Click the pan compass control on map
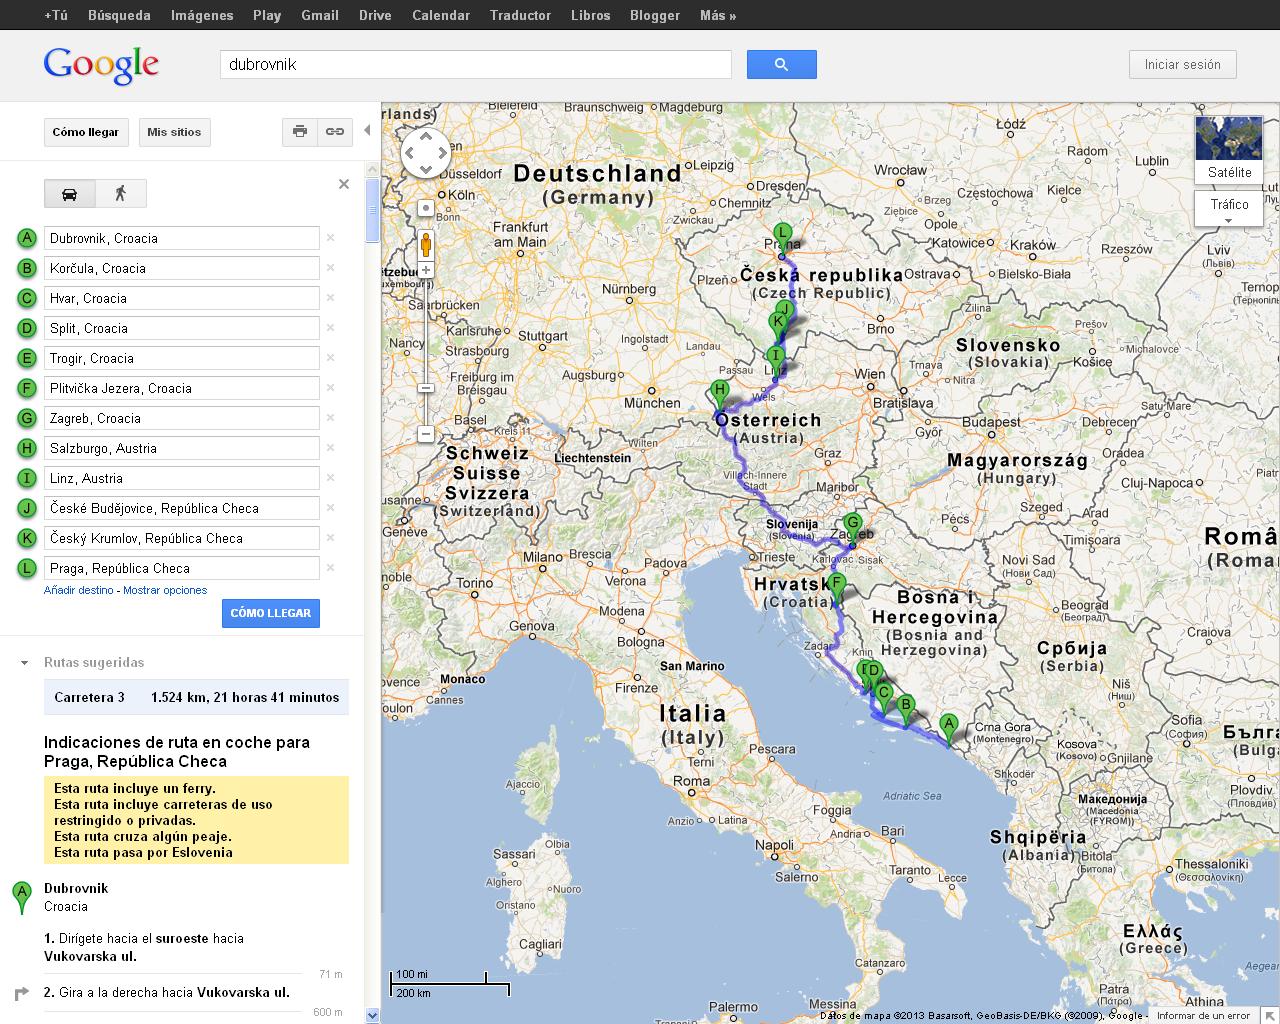Image resolution: width=1280 pixels, height=1024 pixels. pos(426,153)
